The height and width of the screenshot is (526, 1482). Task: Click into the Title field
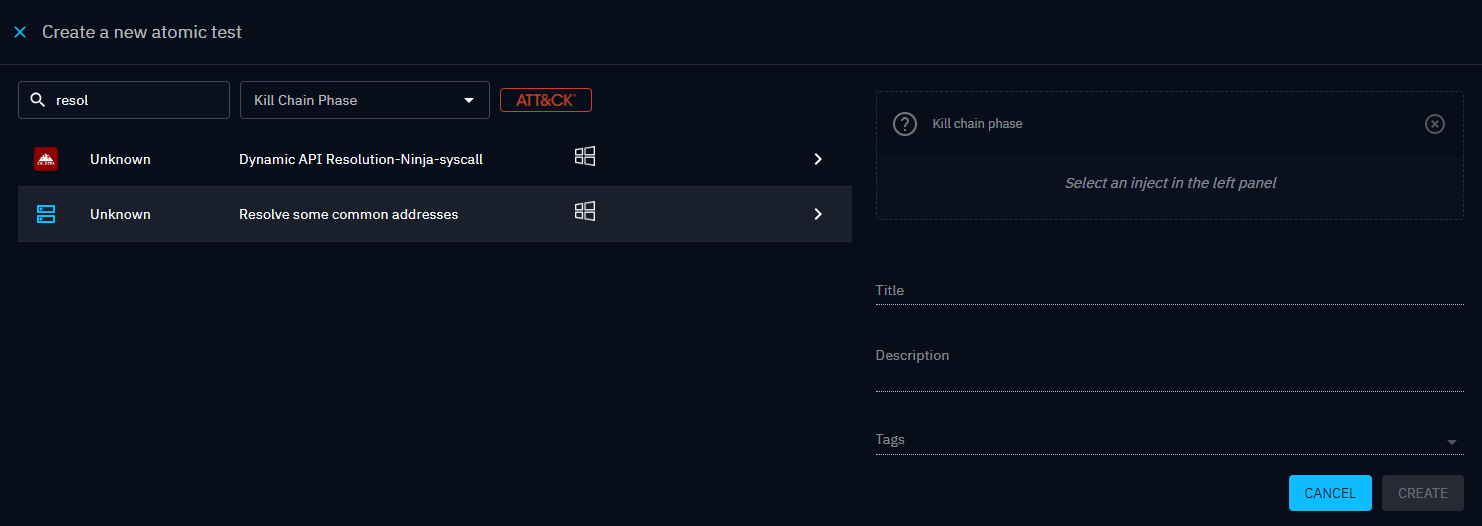pos(1169,291)
